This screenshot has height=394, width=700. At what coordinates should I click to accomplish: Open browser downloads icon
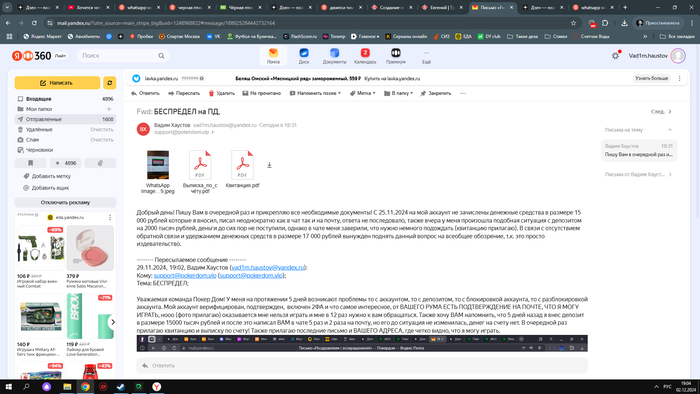coord(624,23)
